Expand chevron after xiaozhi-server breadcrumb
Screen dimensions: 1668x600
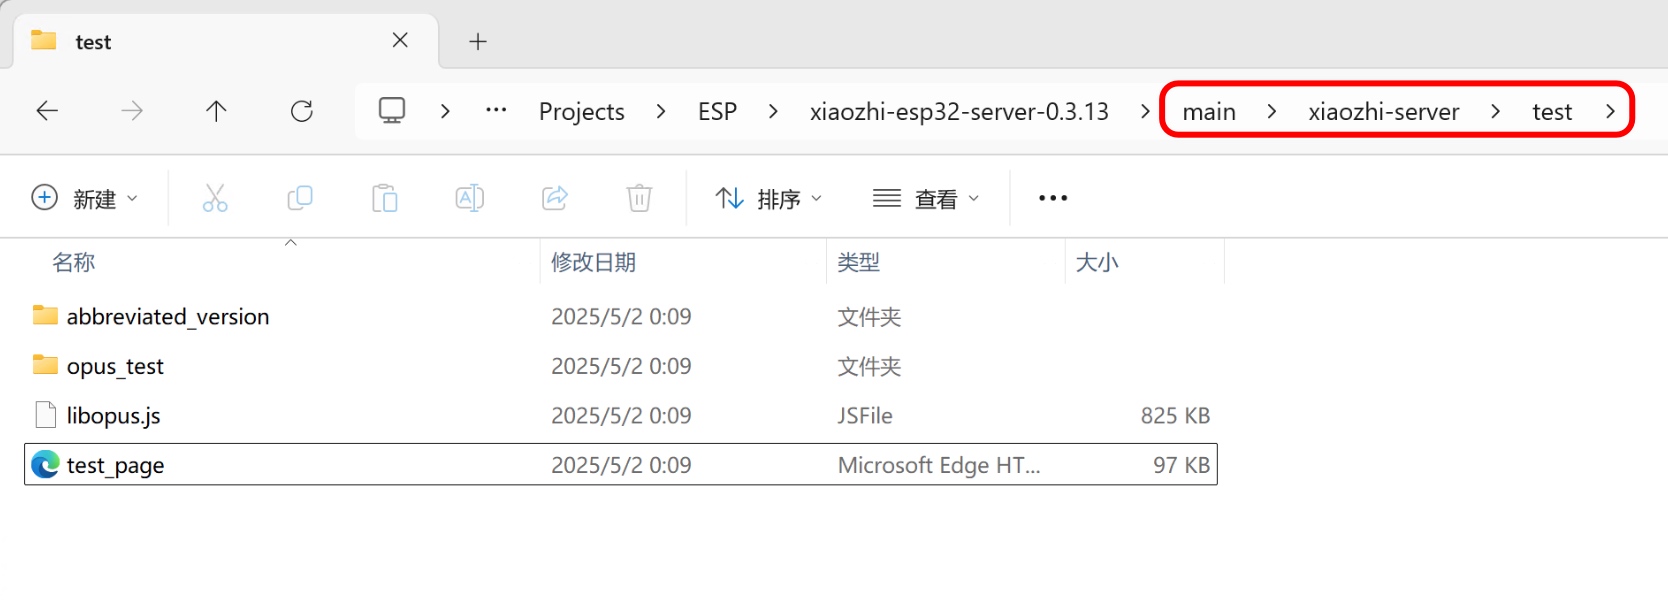click(x=1495, y=111)
